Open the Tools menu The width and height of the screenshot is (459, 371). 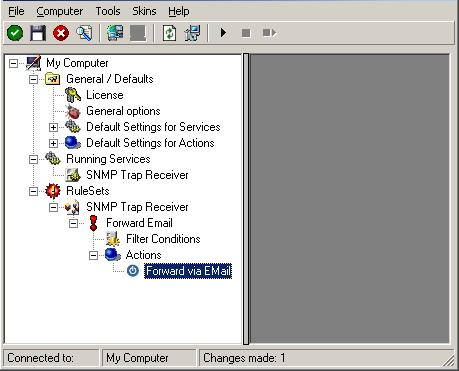108,11
